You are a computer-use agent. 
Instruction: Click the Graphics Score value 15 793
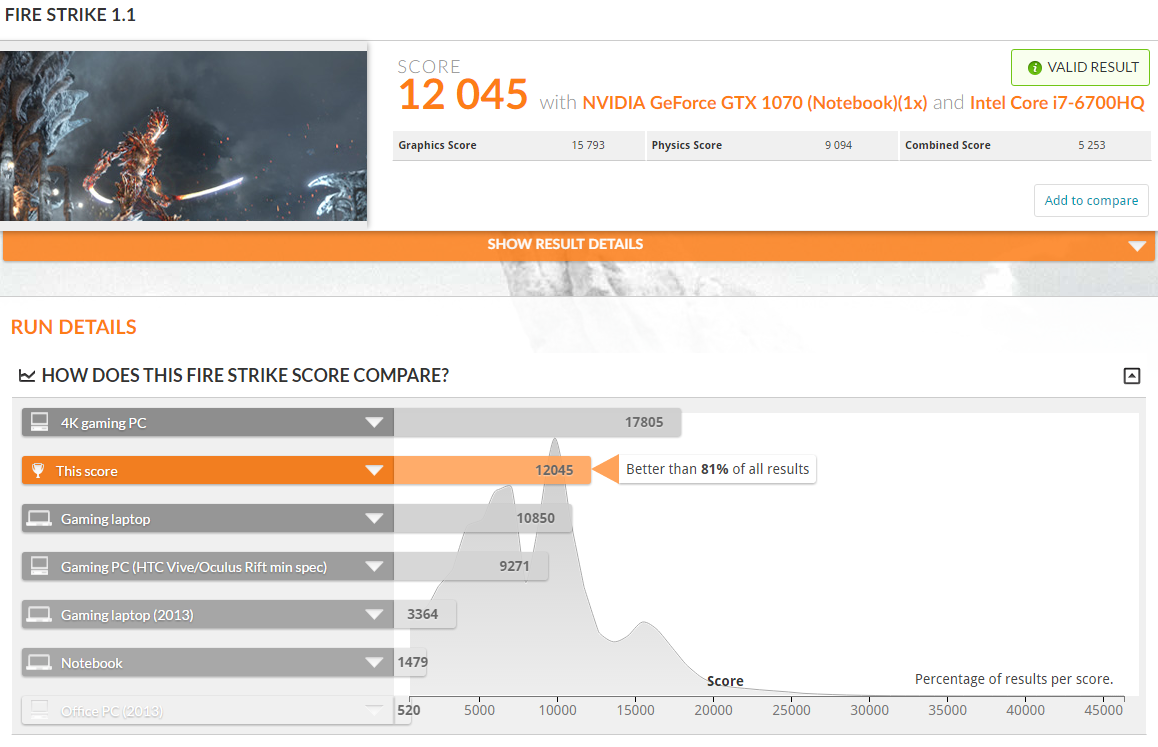tap(588, 146)
